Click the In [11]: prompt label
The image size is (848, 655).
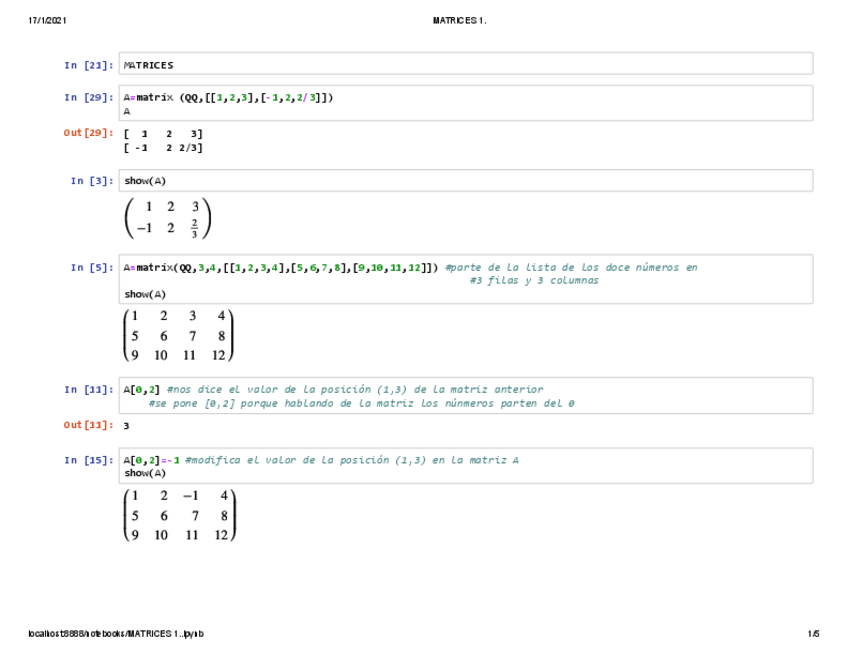[x=89, y=389]
